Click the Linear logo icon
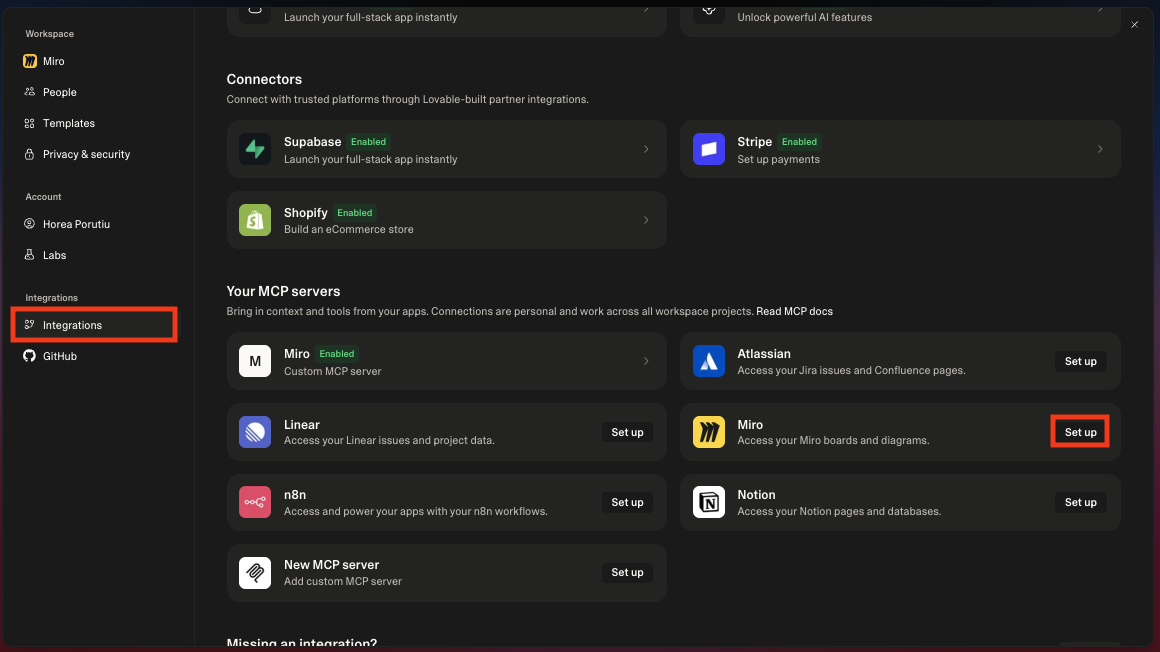Screen dimensions: 1160x652 click(254, 432)
